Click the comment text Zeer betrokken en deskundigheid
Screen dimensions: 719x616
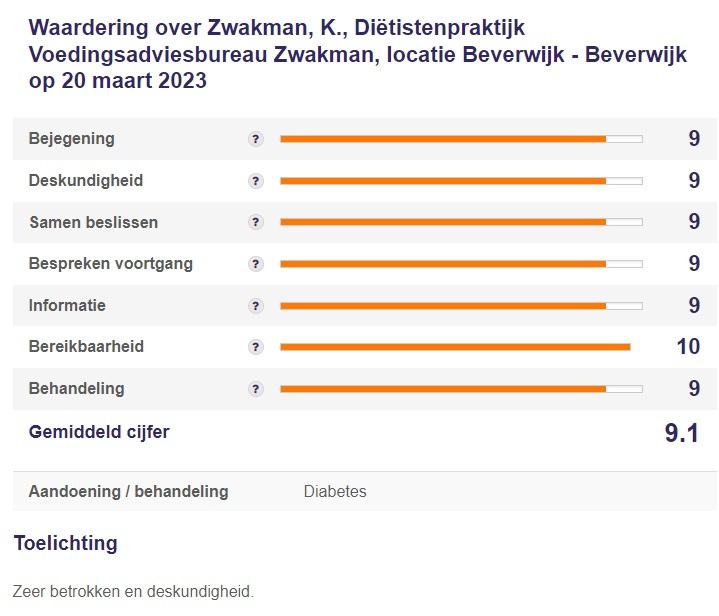pos(133,591)
